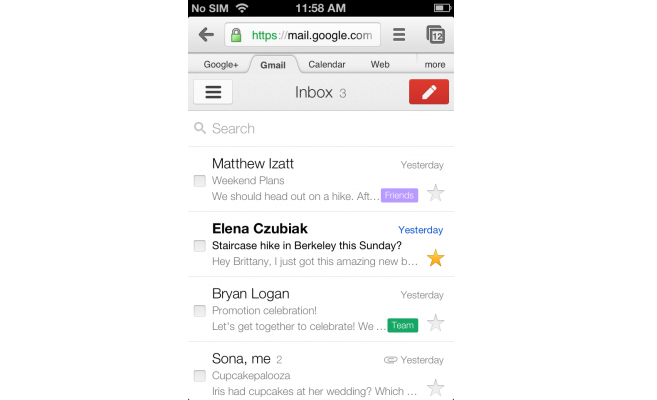Open the Sona, me conversation
The image size is (657, 400).
tap(321, 371)
